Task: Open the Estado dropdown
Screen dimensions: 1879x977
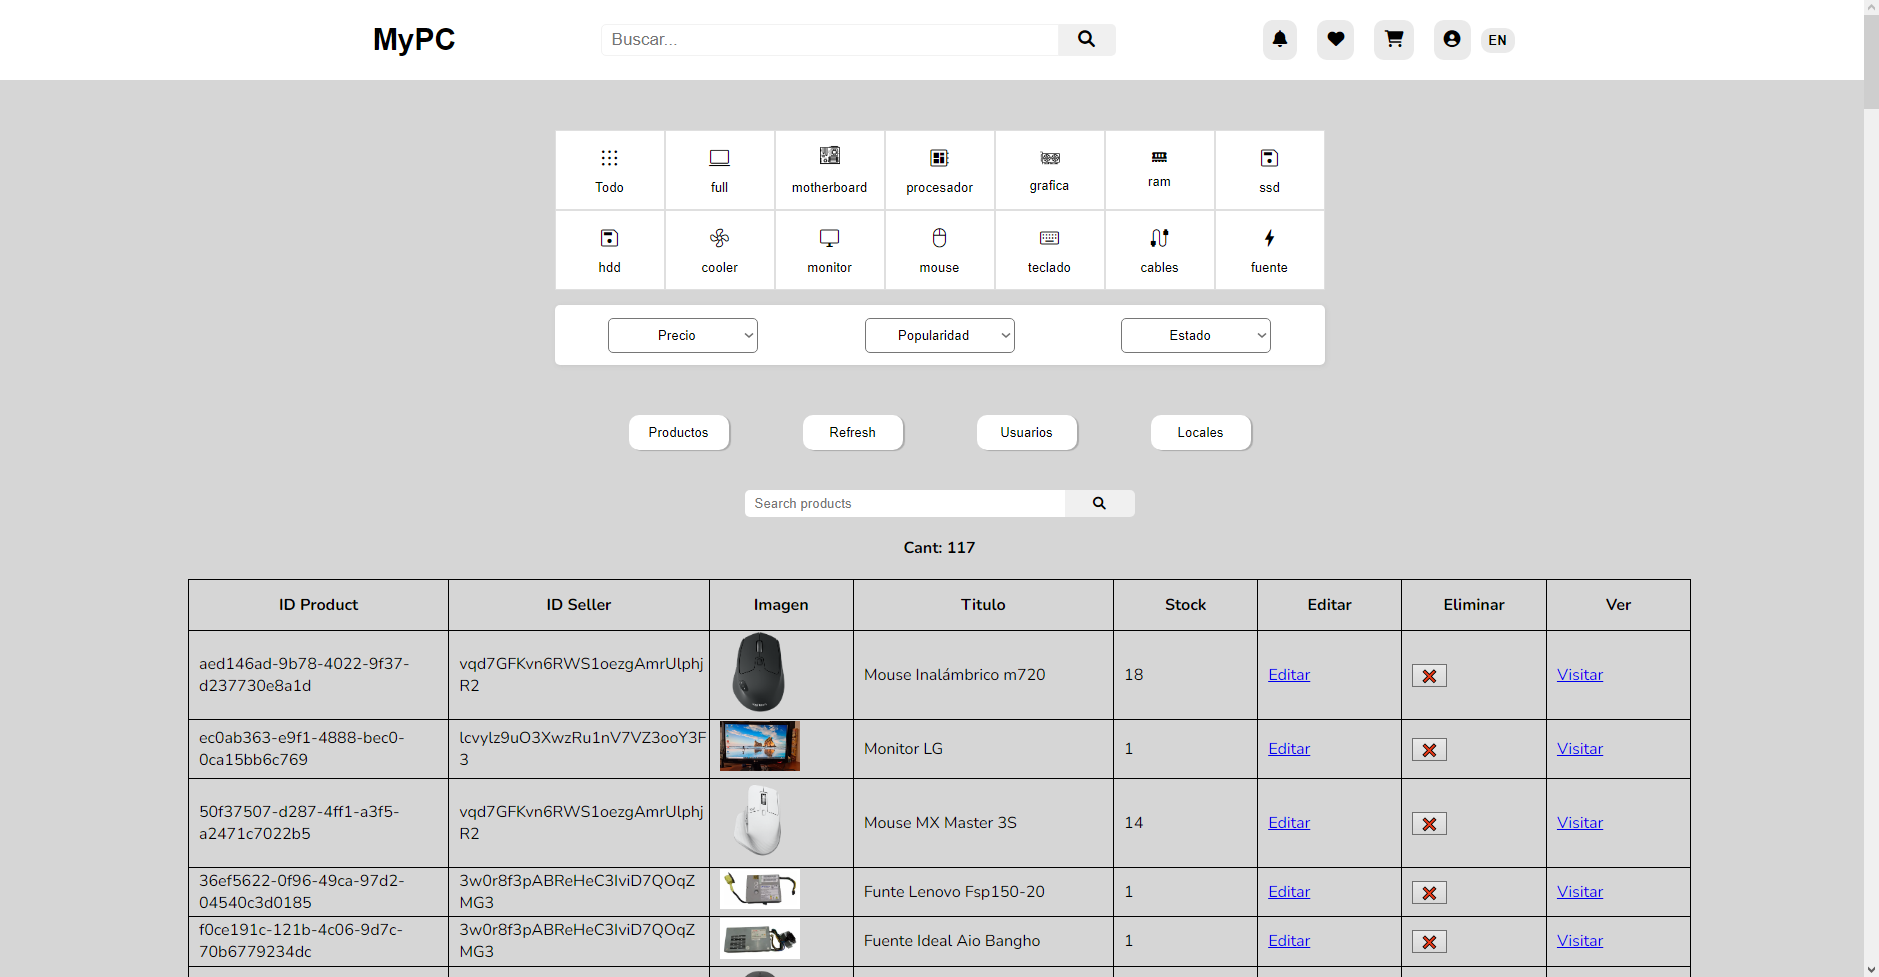Action: [x=1195, y=335]
